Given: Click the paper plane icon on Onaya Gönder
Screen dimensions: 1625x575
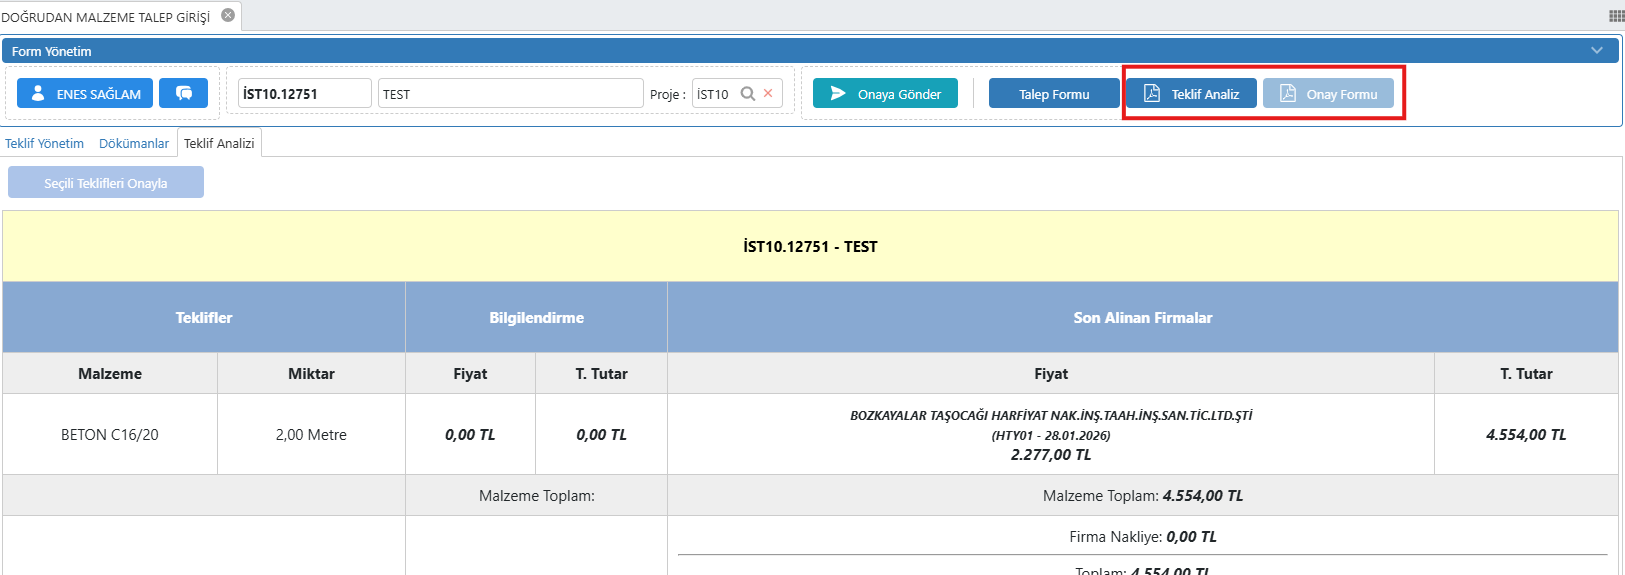Looking at the screenshot, I should [838, 93].
